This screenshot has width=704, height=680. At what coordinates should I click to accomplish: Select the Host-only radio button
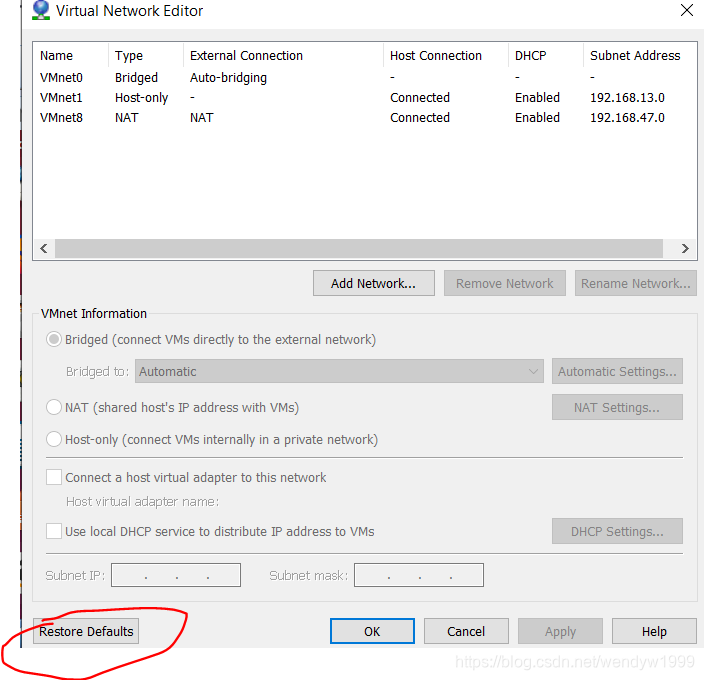coord(54,439)
